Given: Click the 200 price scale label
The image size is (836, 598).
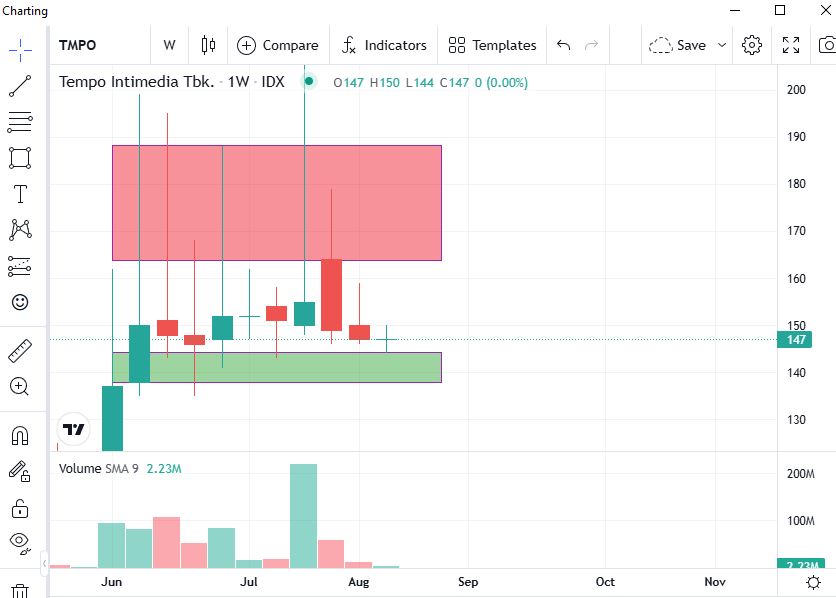Looking at the screenshot, I should pos(797,90).
